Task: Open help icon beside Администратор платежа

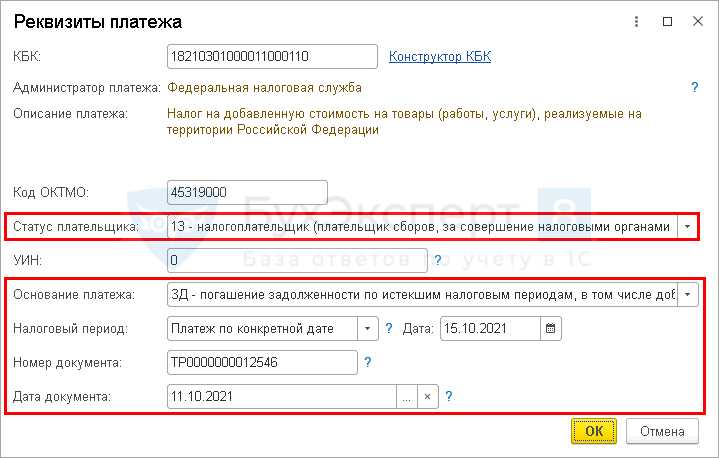Action: pos(695,87)
